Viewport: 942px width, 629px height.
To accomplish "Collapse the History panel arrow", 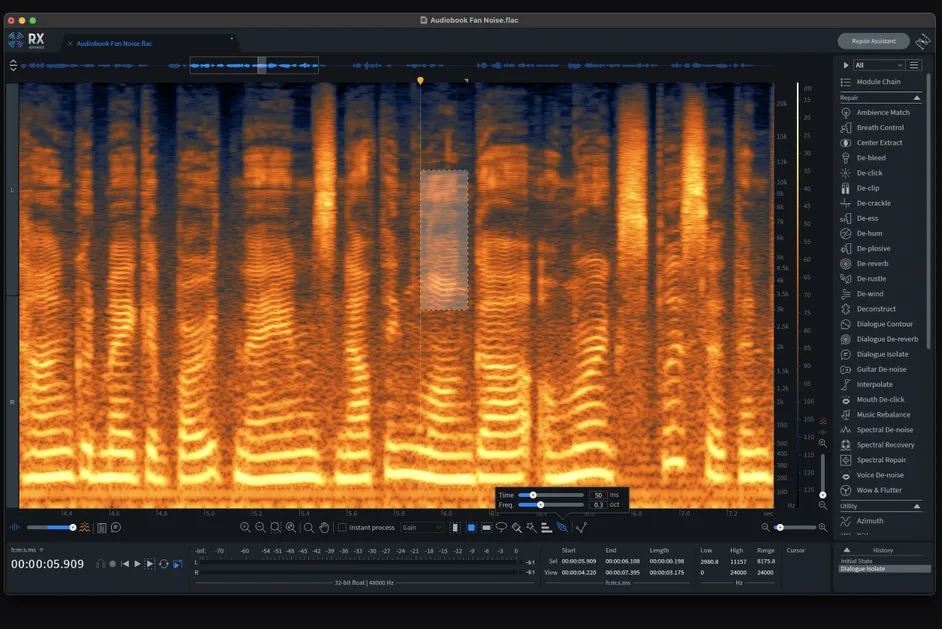I will click(846, 550).
